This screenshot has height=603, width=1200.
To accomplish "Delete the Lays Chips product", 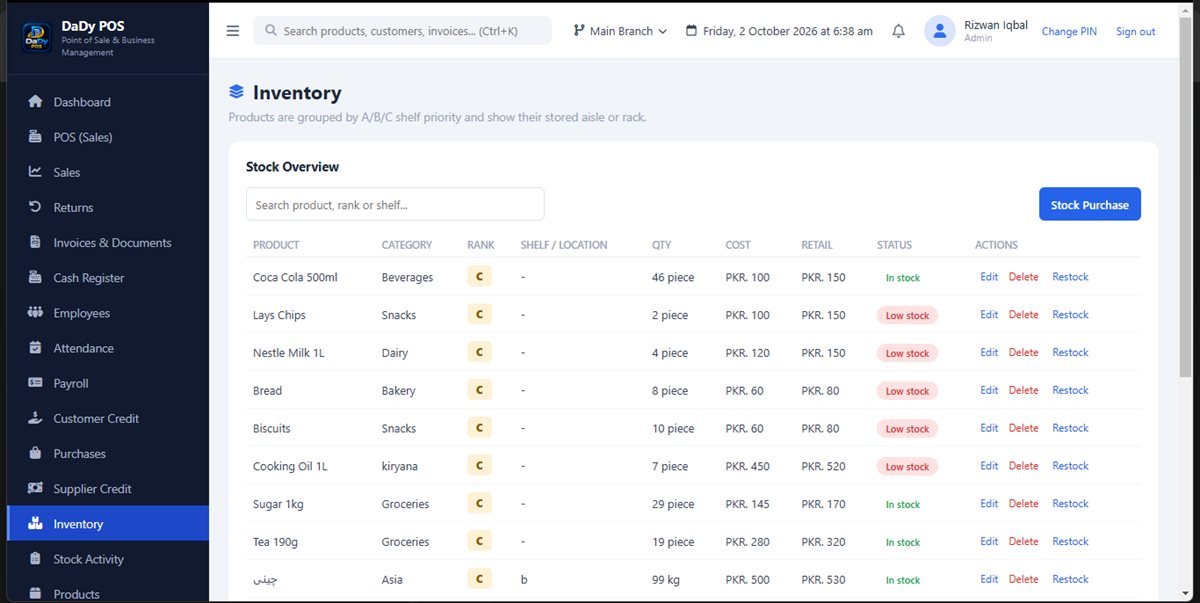I will (1023, 314).
